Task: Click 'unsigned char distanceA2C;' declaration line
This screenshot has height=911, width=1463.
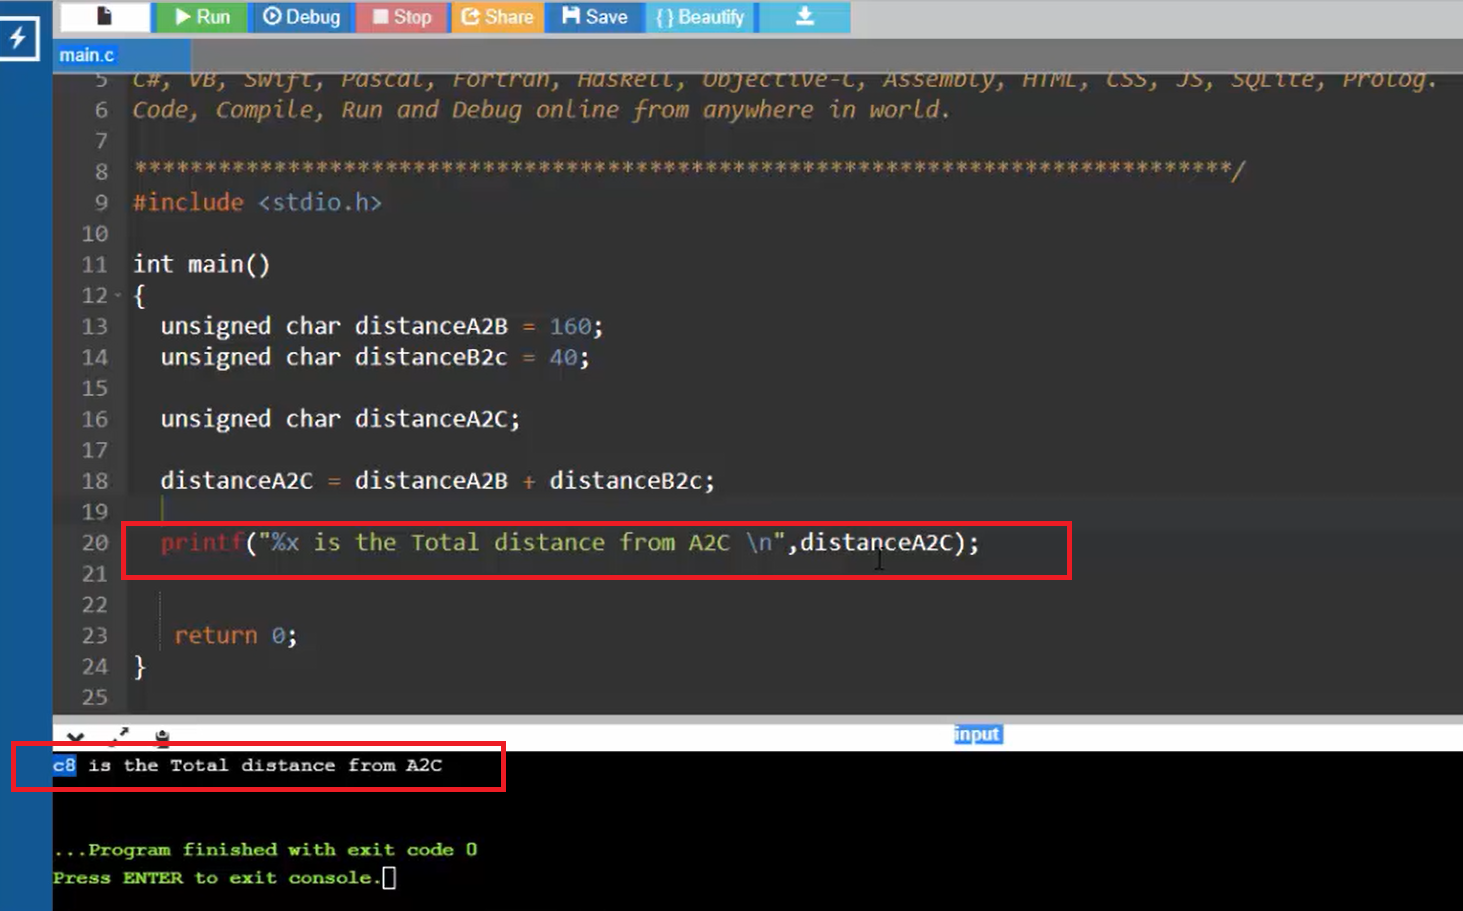Action: (340, 419)
